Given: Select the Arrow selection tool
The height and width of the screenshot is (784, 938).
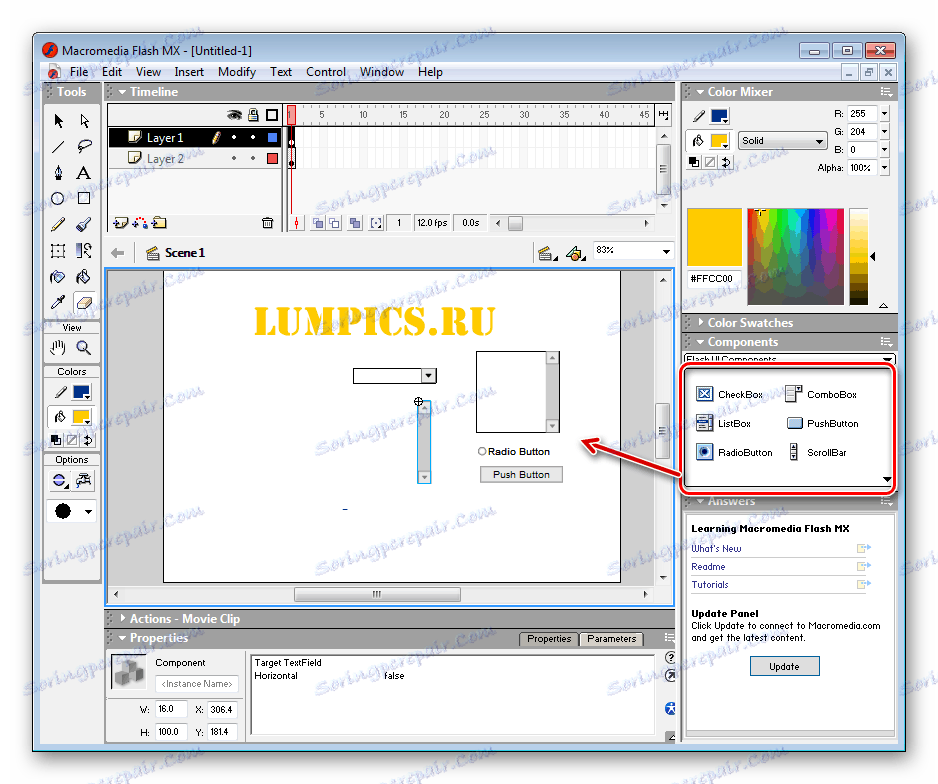Looking at the screenshot, I should click(59, 121).
